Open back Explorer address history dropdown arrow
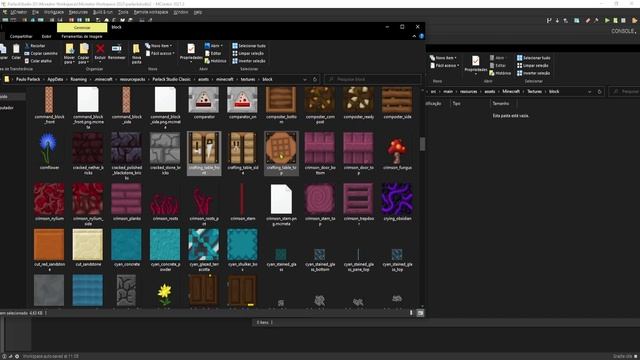Viewport: 640px width, 360px height. click(x=590, y=91)
